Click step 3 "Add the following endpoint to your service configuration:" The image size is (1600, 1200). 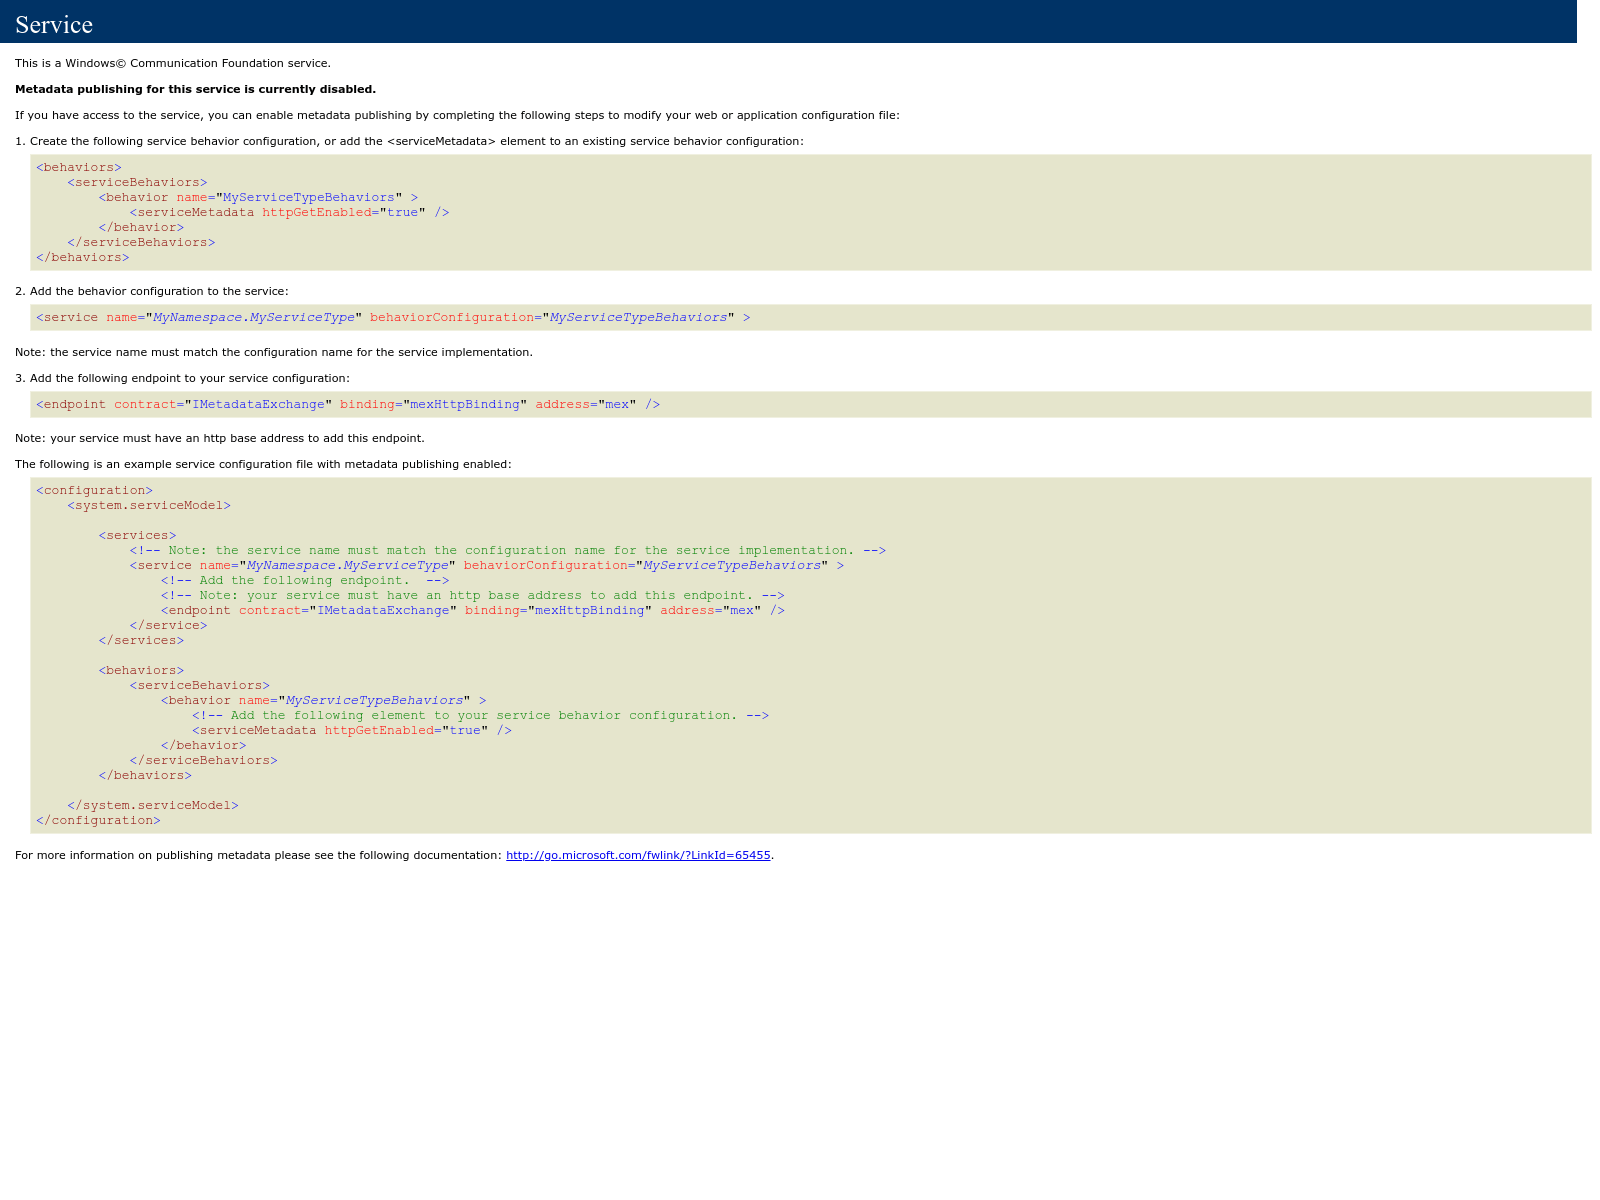pos(182,378)
